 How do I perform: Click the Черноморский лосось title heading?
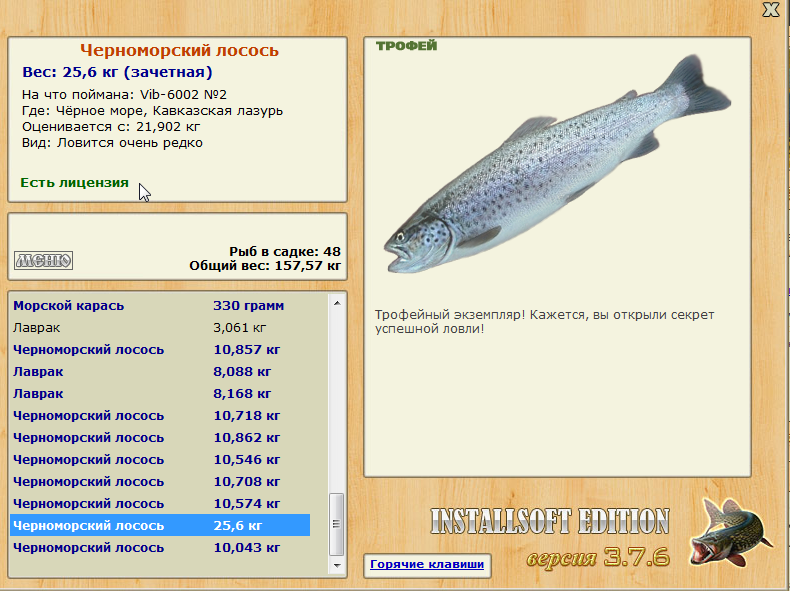(x=179, y=50)
